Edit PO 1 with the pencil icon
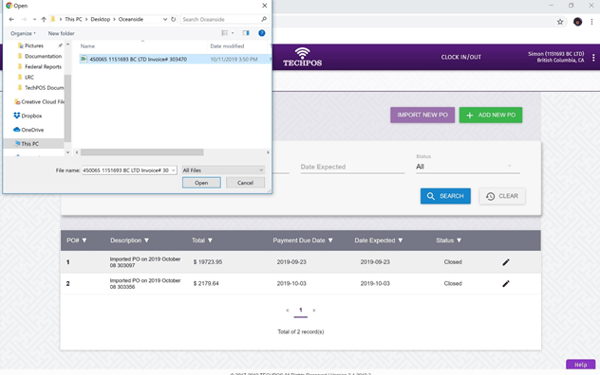The height and width of the screenshot is (375, 600). [x=506, y=262]
